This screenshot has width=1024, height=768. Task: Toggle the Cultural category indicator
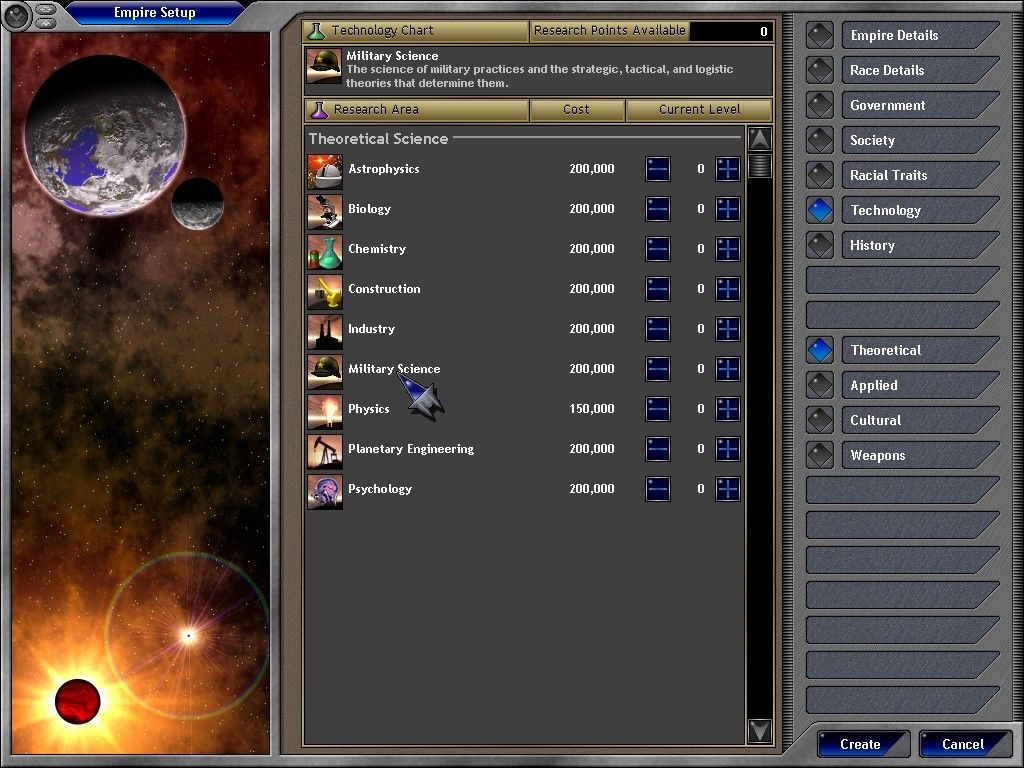coord(820,420)
